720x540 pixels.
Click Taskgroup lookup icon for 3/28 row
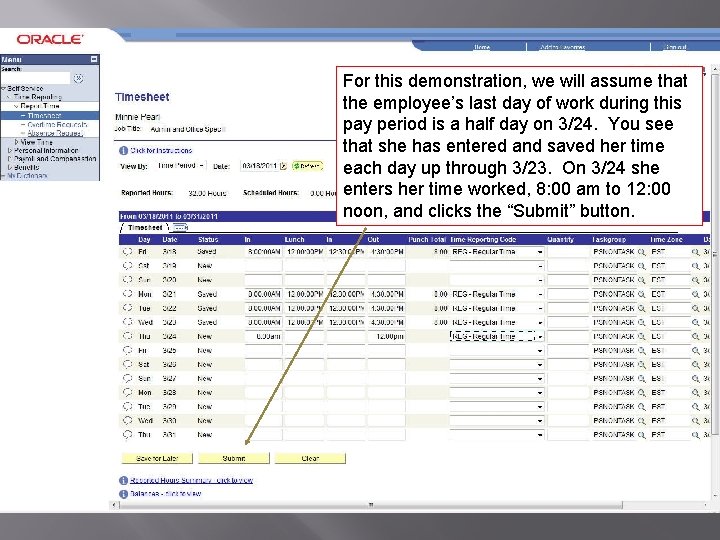click(641, 393)
